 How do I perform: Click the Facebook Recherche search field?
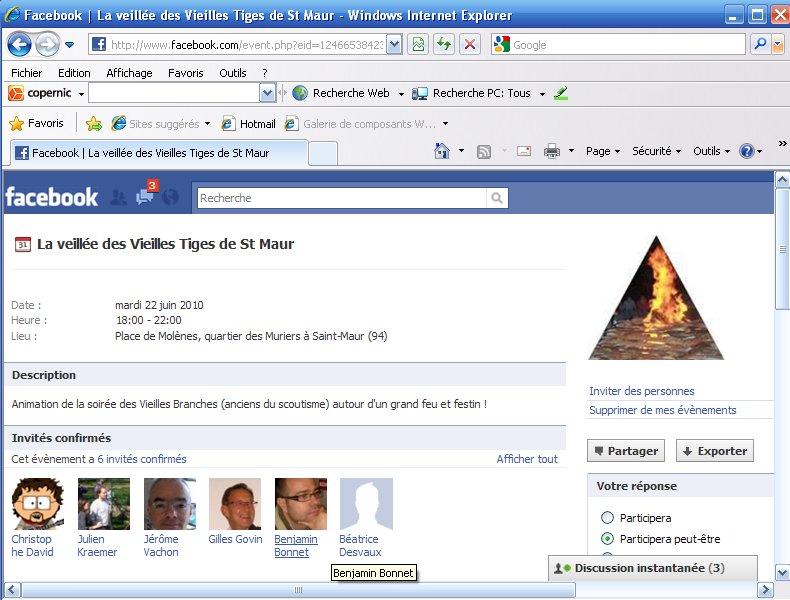pyautogui.click(x=342, y=198)
